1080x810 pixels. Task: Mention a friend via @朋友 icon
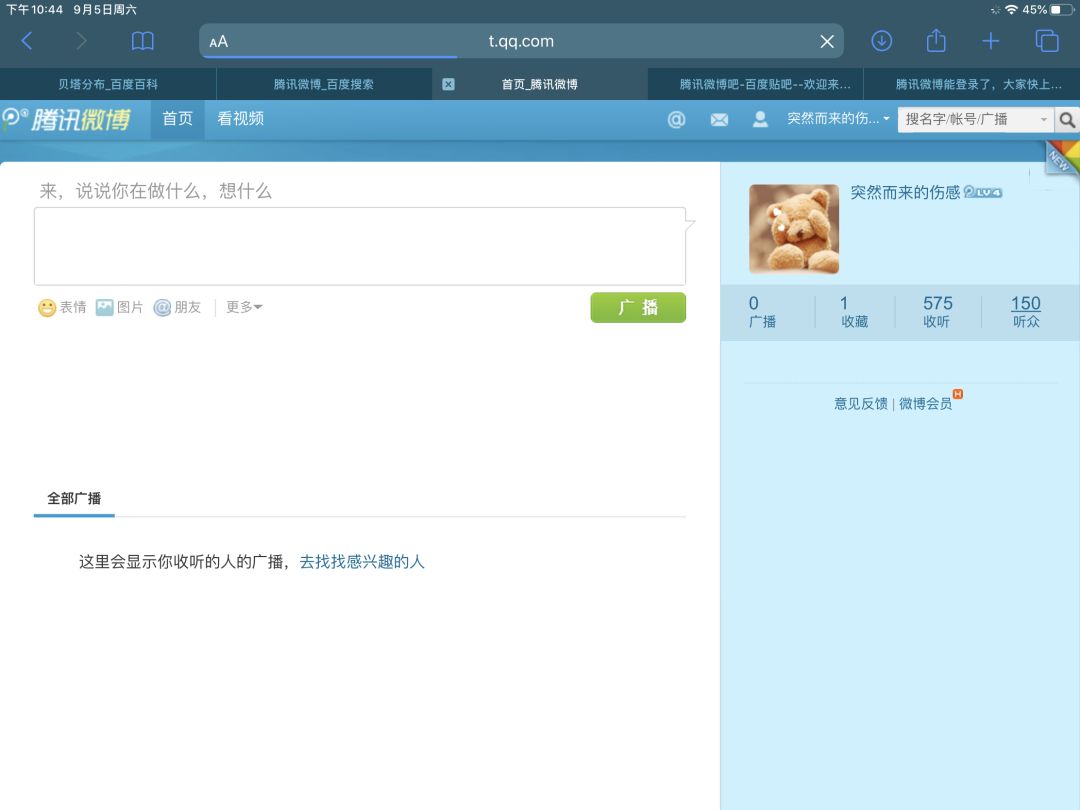pyautogui.click(x=177, y=307)
